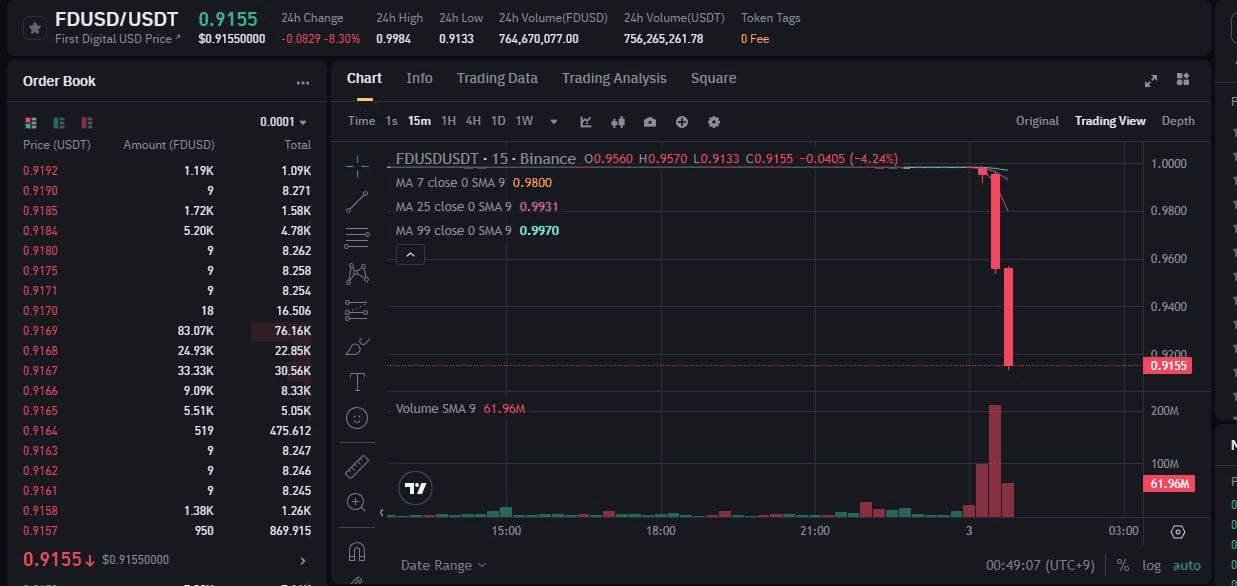The width and height of the screenshot is (1237, 586).
Task: Expand the last price row chevron in order book
Action: [x=303, y=561]
